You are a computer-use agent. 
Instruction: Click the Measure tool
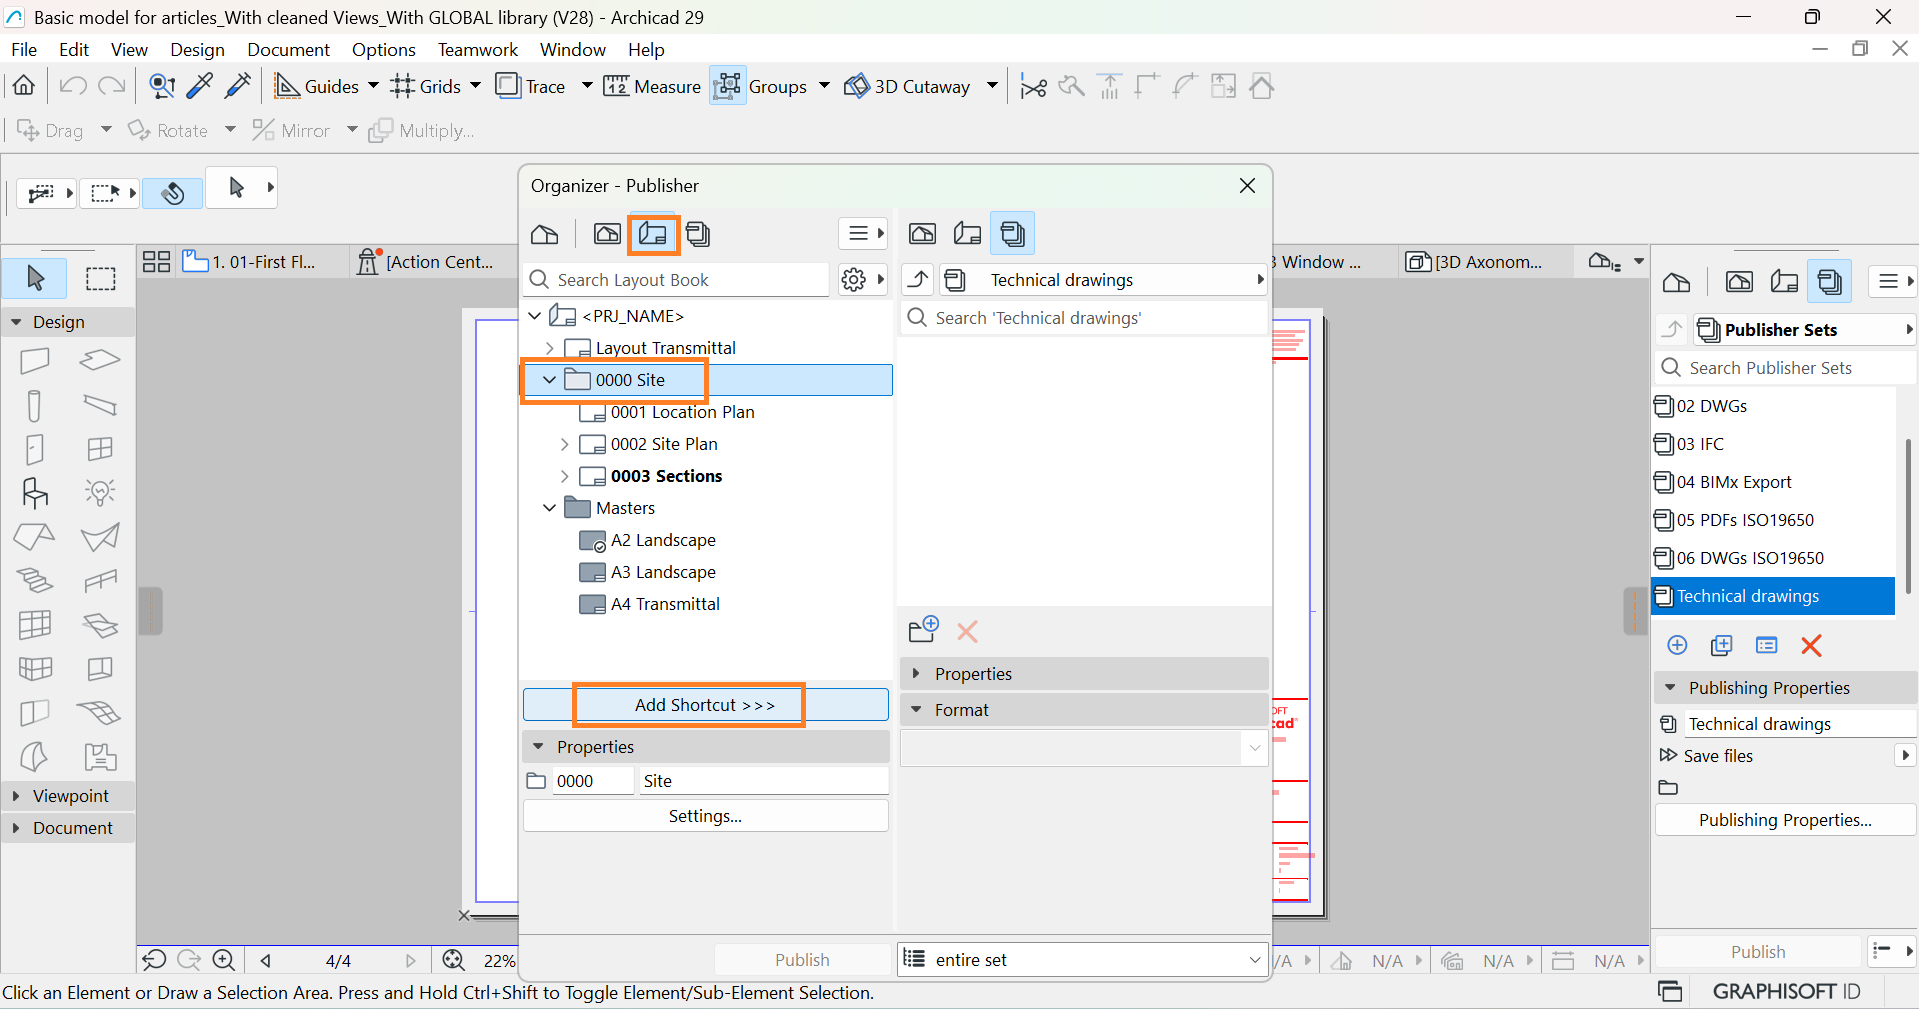point(652,86)
